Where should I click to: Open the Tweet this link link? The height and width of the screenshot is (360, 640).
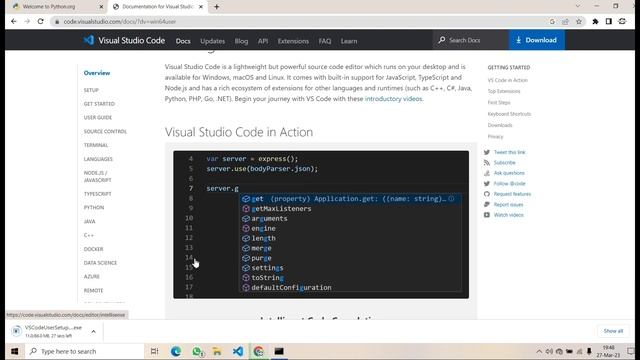pyautogui.click(x=509, y=152)
